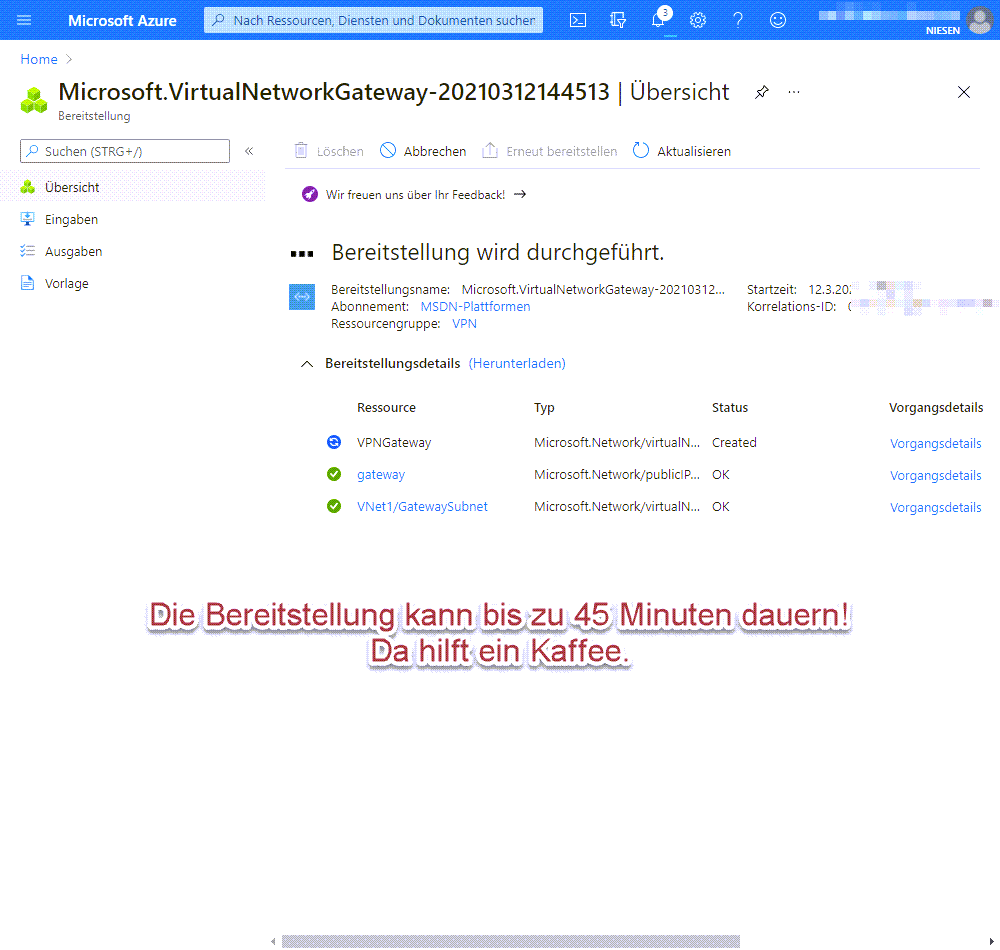Click the Created status cell
This screenshot has width=1000, height=950.
(x=734, y=442)
